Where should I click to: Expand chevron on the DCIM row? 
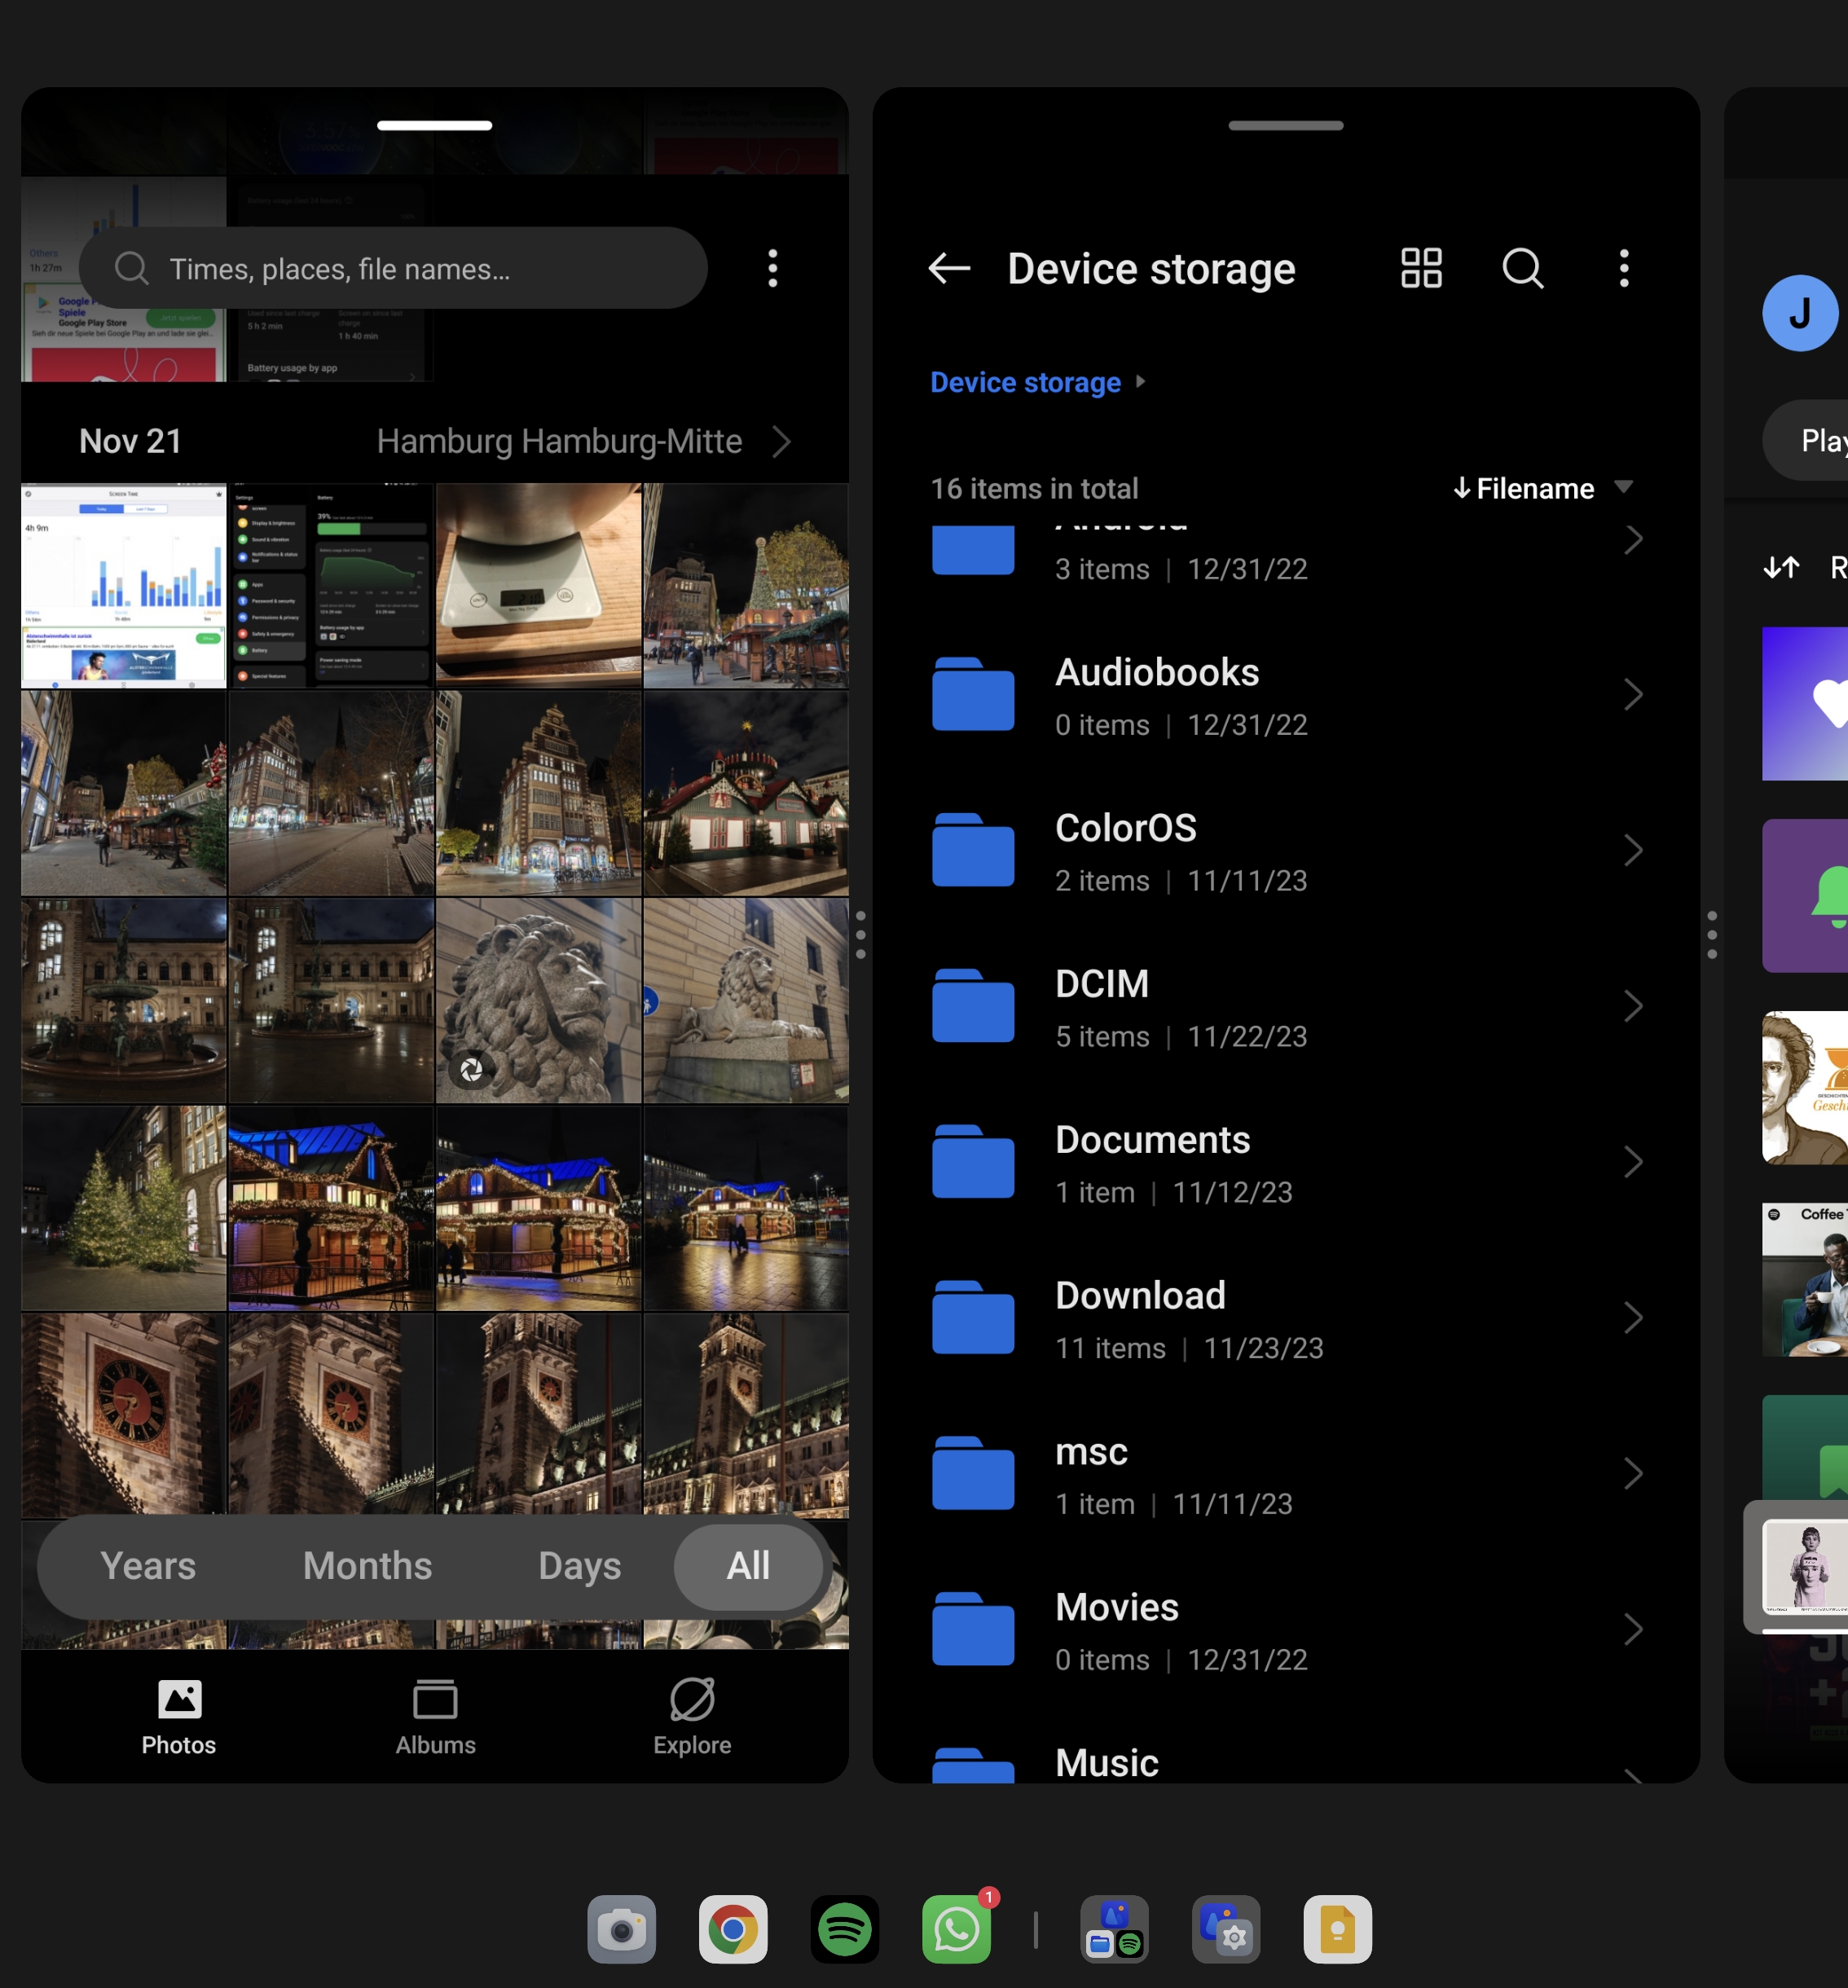pos(1633,1006)
